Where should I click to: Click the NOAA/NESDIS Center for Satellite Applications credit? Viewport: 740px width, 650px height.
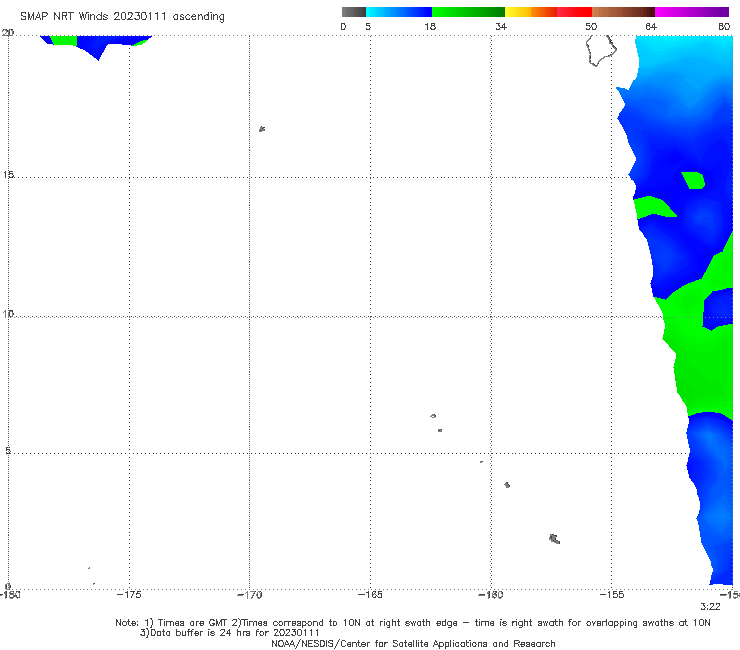(x=413, y=643)
